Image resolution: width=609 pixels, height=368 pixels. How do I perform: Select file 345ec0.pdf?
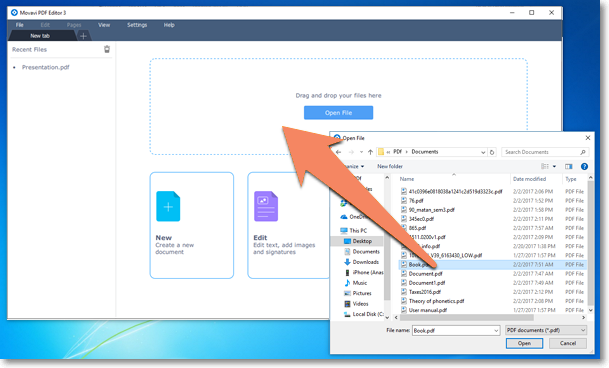pos(421,219)
